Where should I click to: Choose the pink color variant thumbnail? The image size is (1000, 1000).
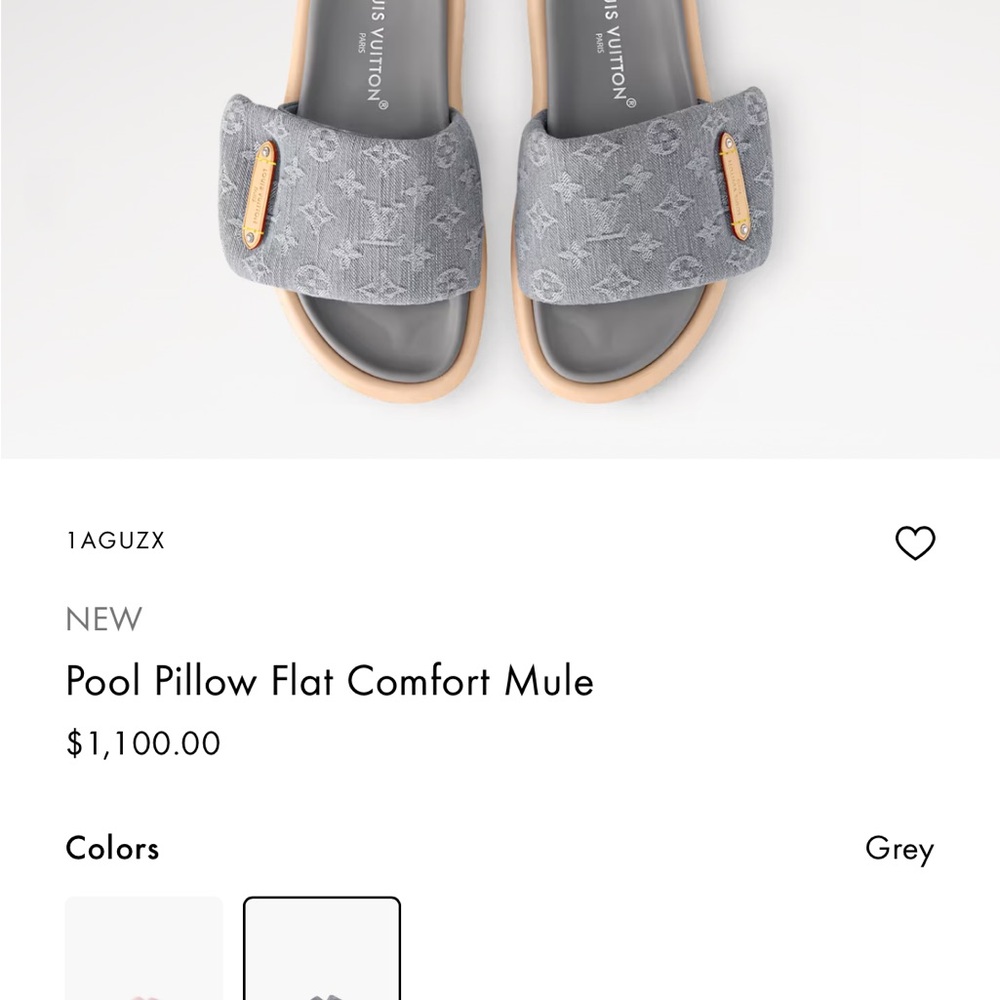pyautogui.click(x=143, y=950)
